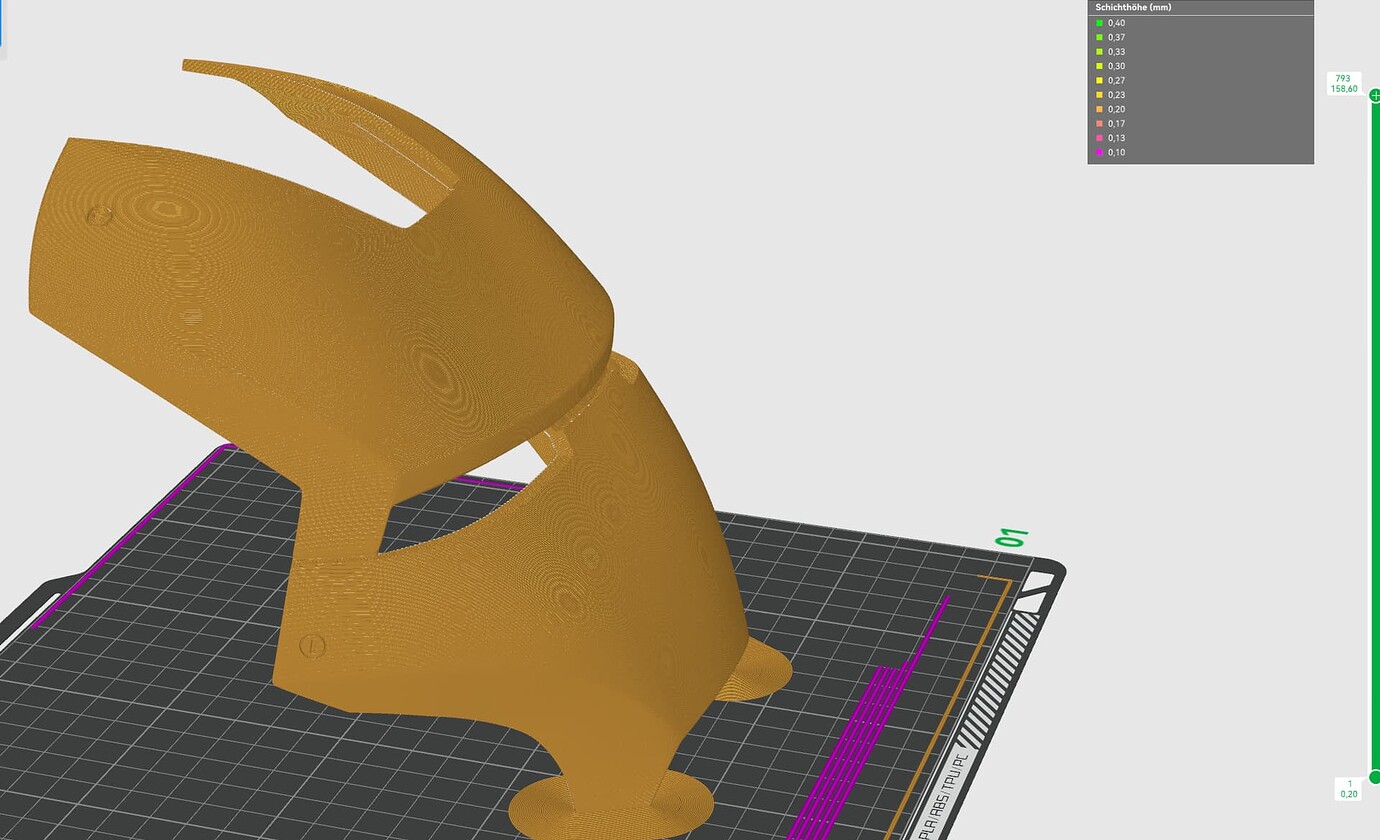Click the green 01 plate number label
Image resolution: width=1380 pixels, height=840 pixels.
(1013, 538)
